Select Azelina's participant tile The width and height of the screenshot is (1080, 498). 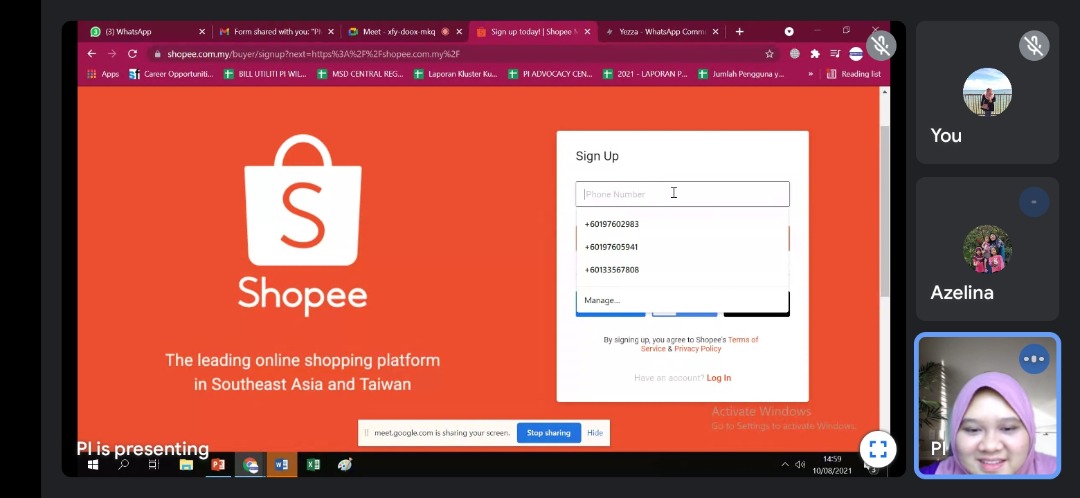987,249
